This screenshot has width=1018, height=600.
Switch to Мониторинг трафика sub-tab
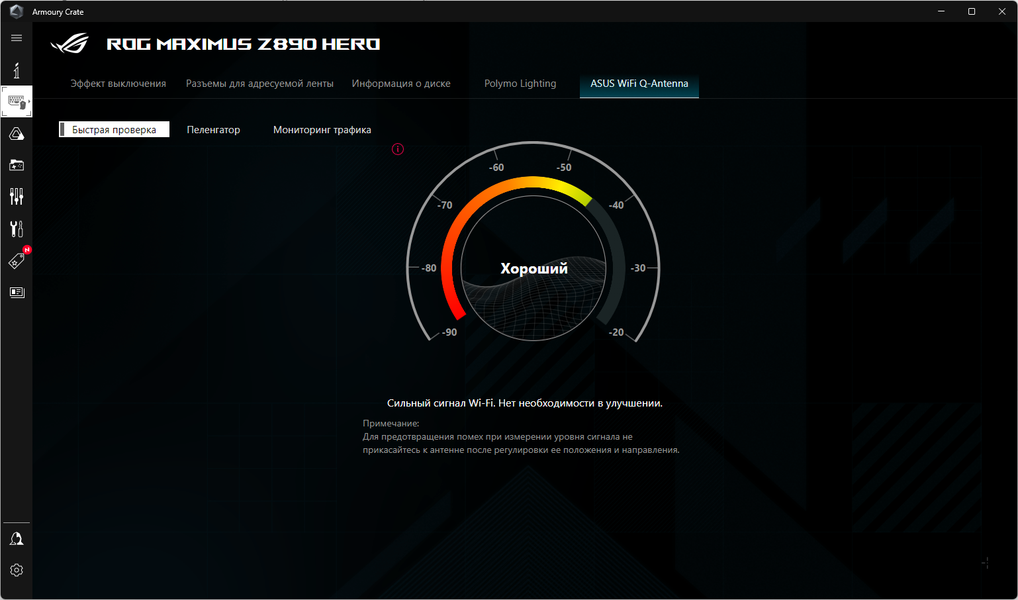[x=322, y=130]
